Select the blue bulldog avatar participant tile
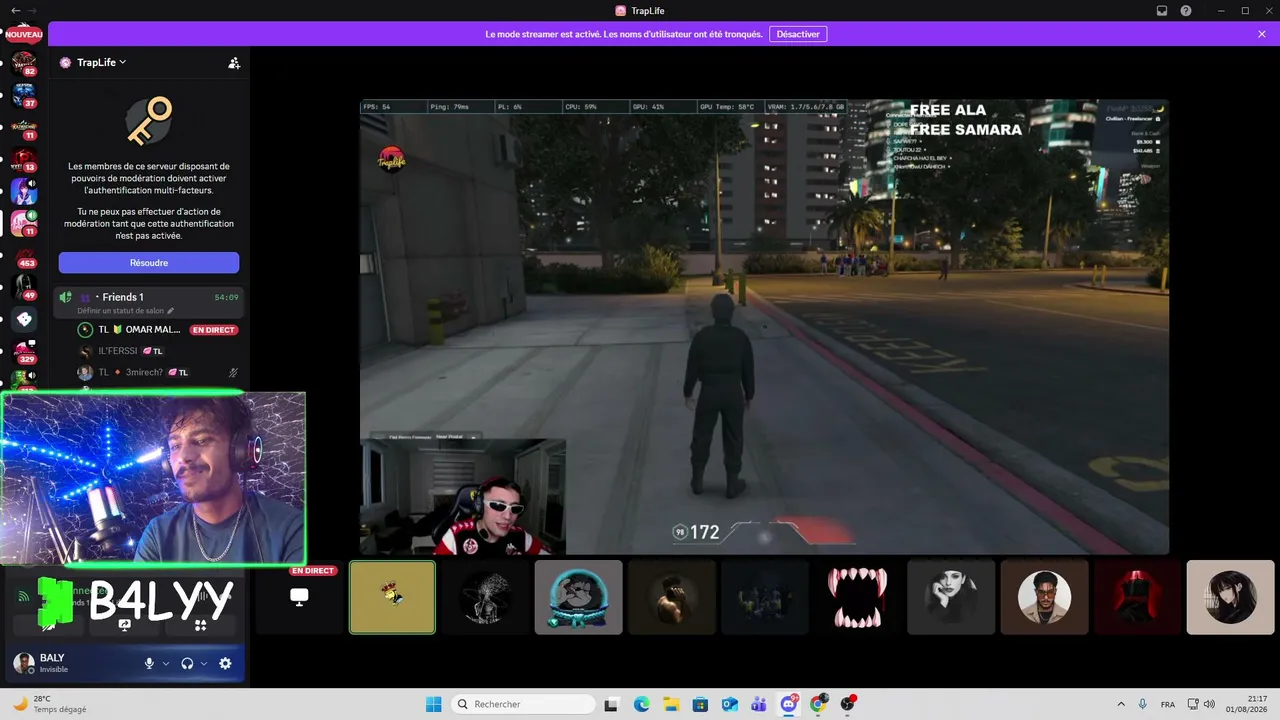The width and height of the screenshot is (1280, 720). [x=579, y=597]
